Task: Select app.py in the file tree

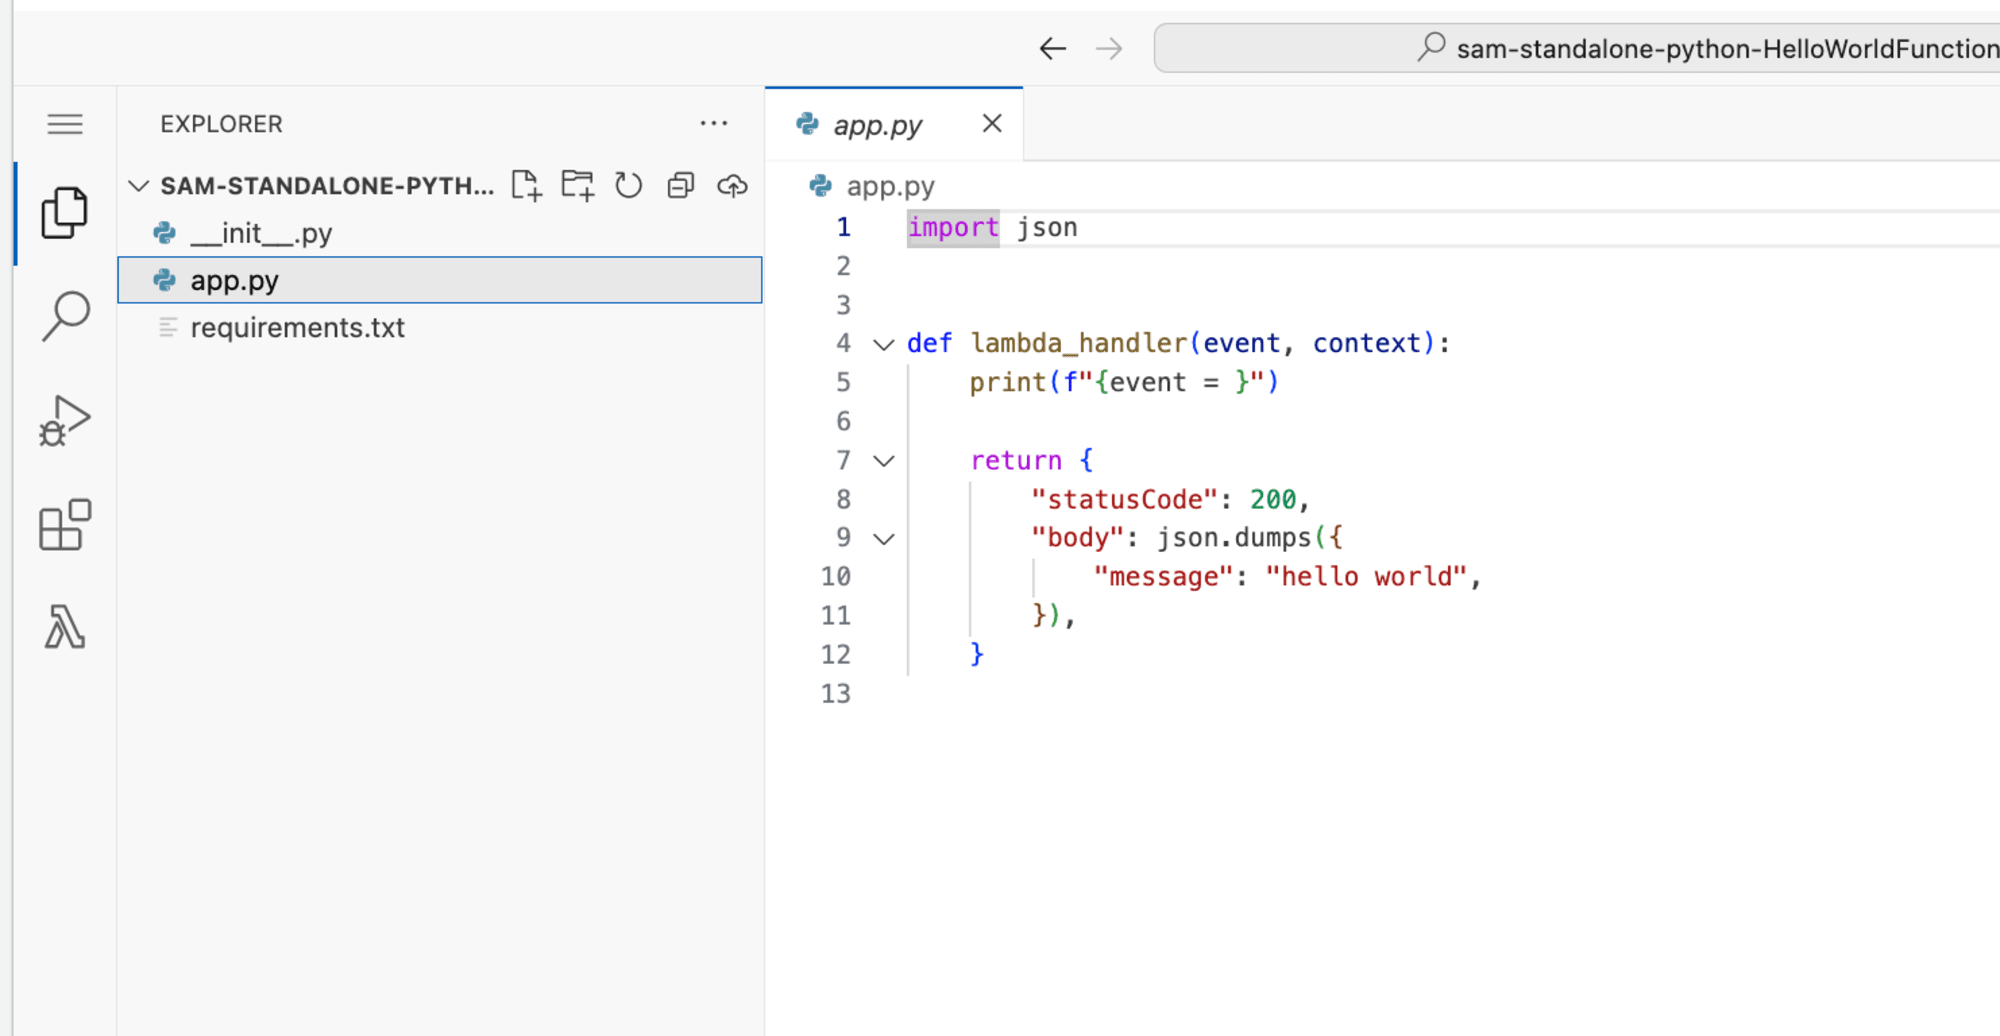Action: tap(440, 280)
